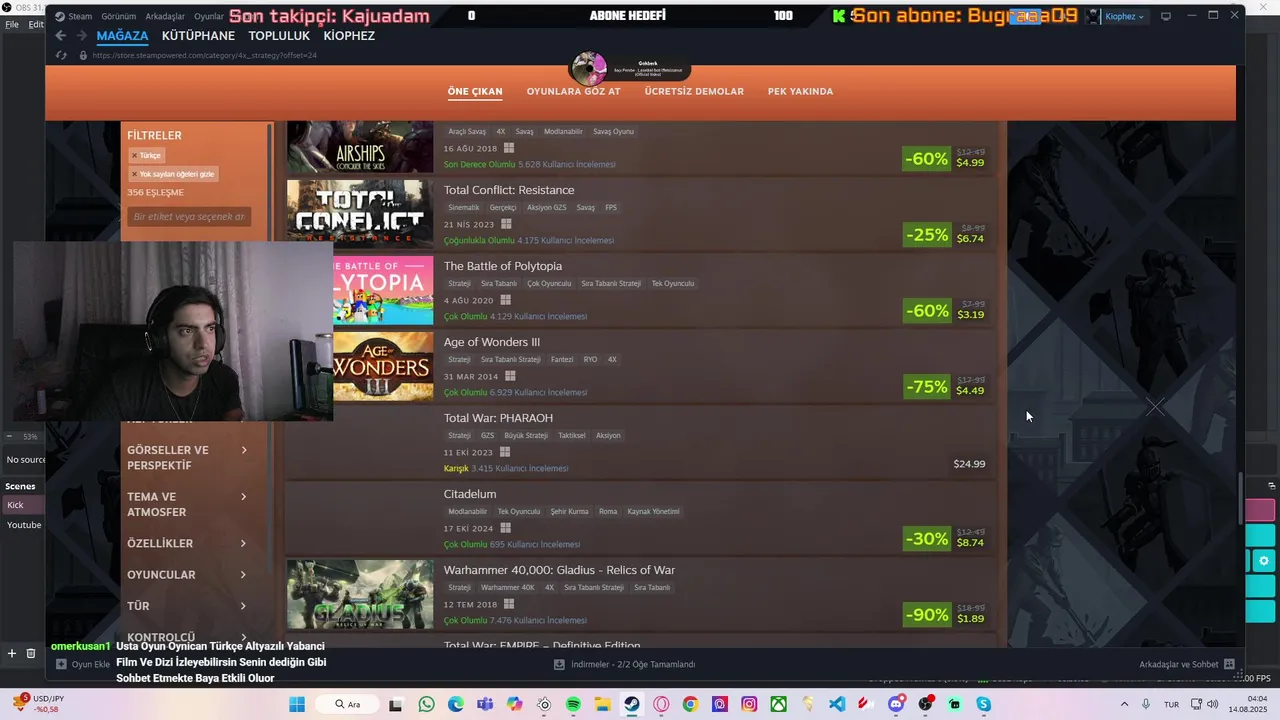Expand the TÜR filter section
Image resolution: width=1280 pixels, height=720 pixels.
187,606
